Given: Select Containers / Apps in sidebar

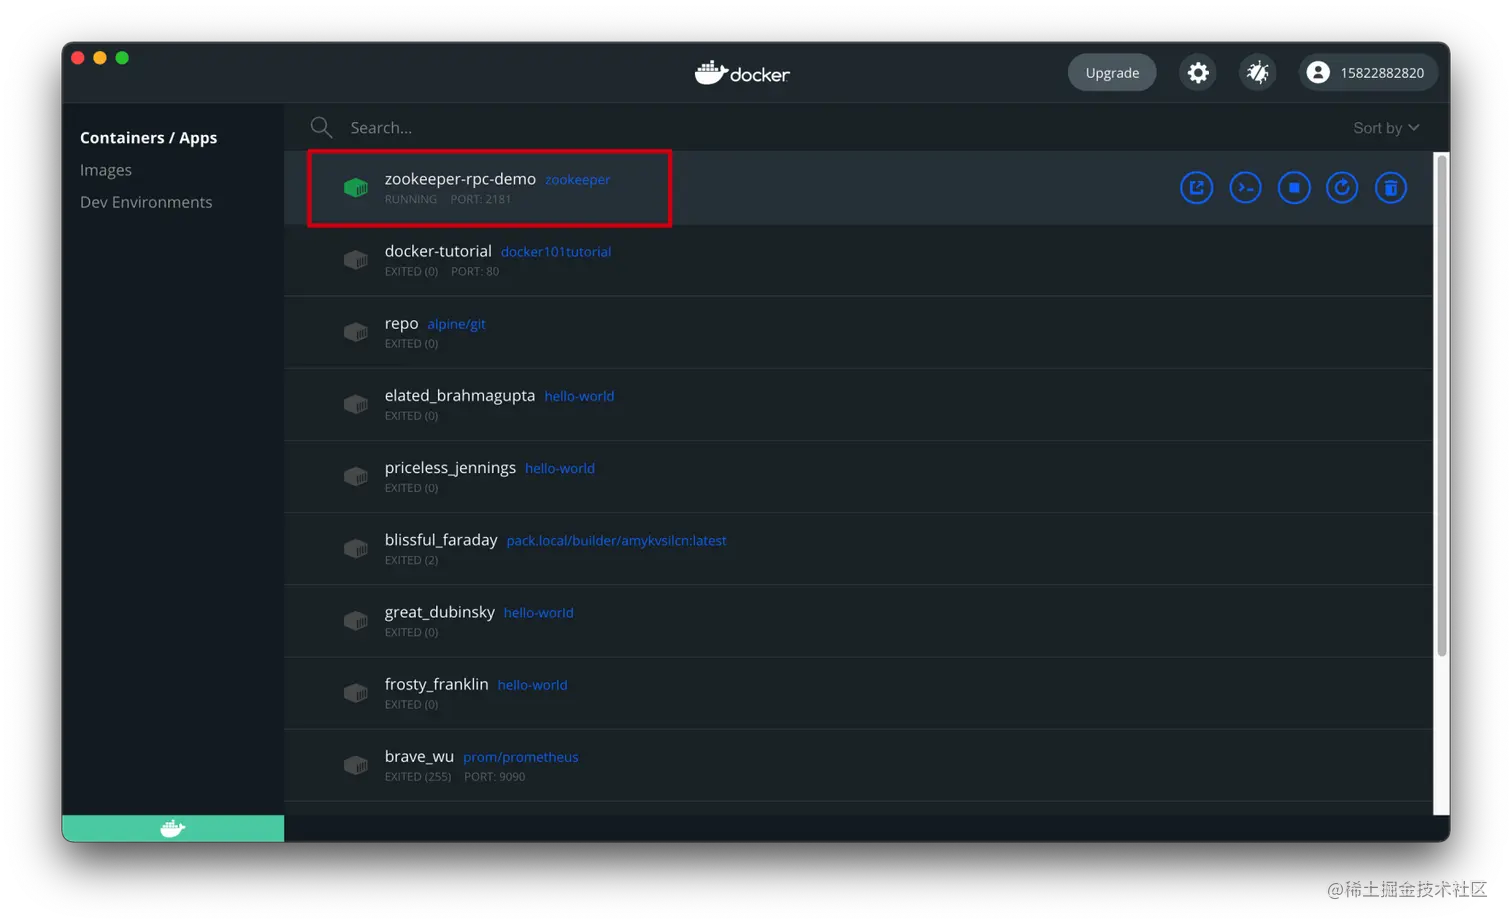Looking at the screenshot, I should point(148,138).
